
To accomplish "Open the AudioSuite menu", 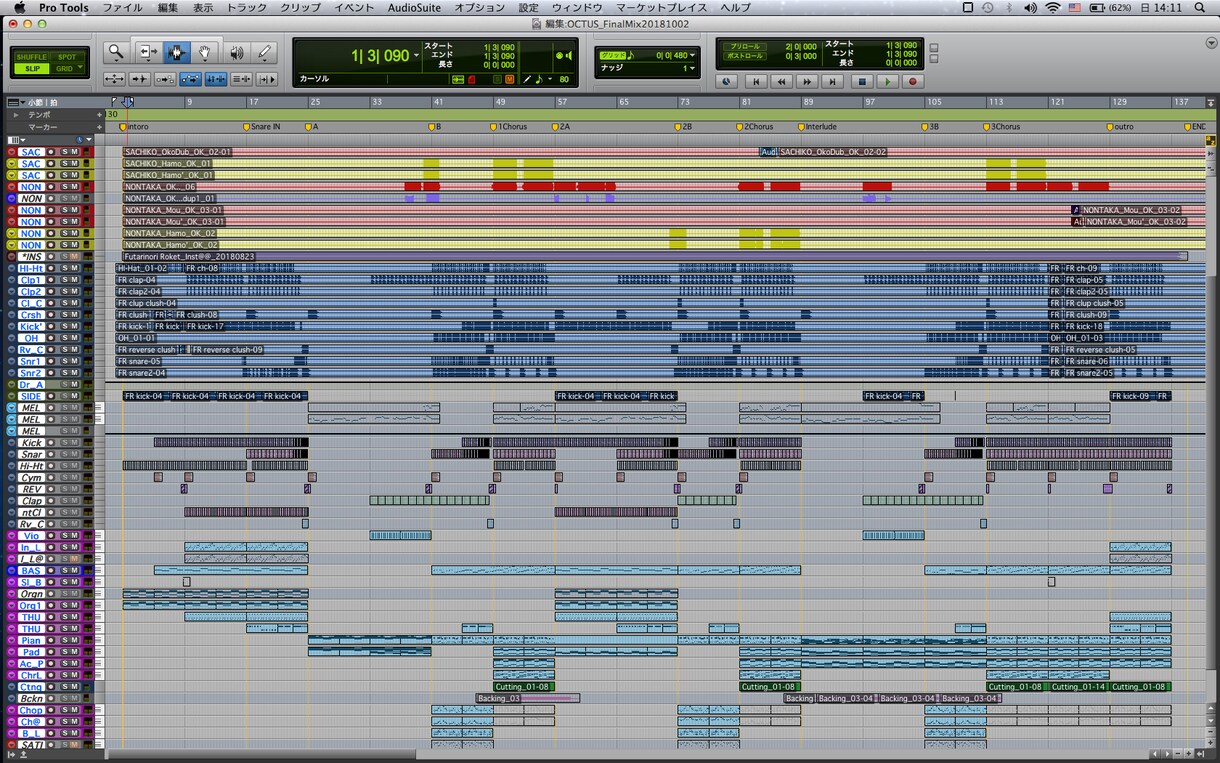I will 414,7.
